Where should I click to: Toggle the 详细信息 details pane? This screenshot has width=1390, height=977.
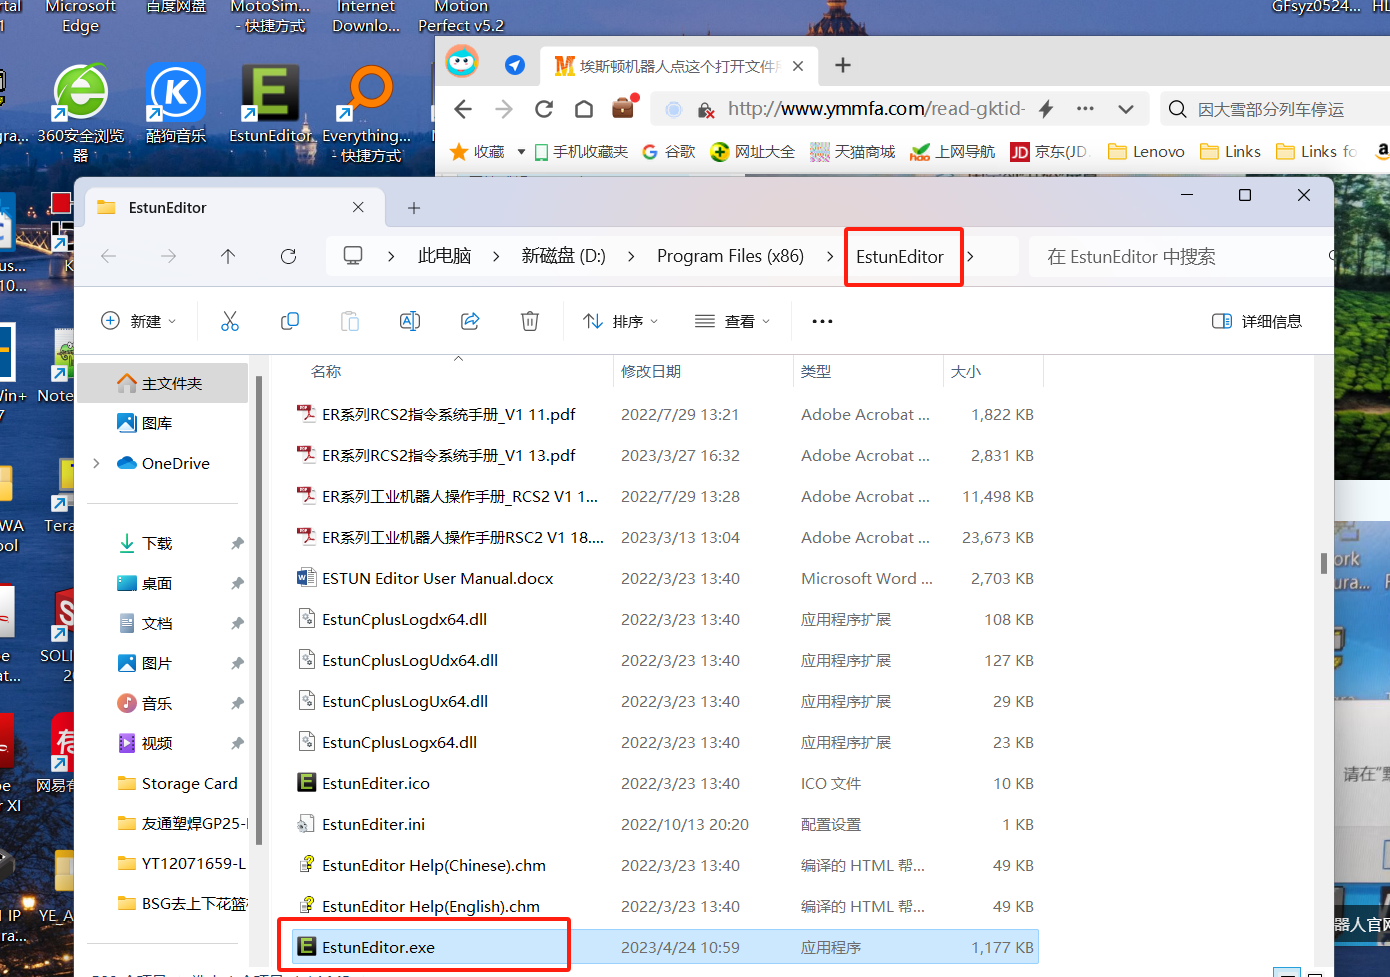(x=1257, y=321)
